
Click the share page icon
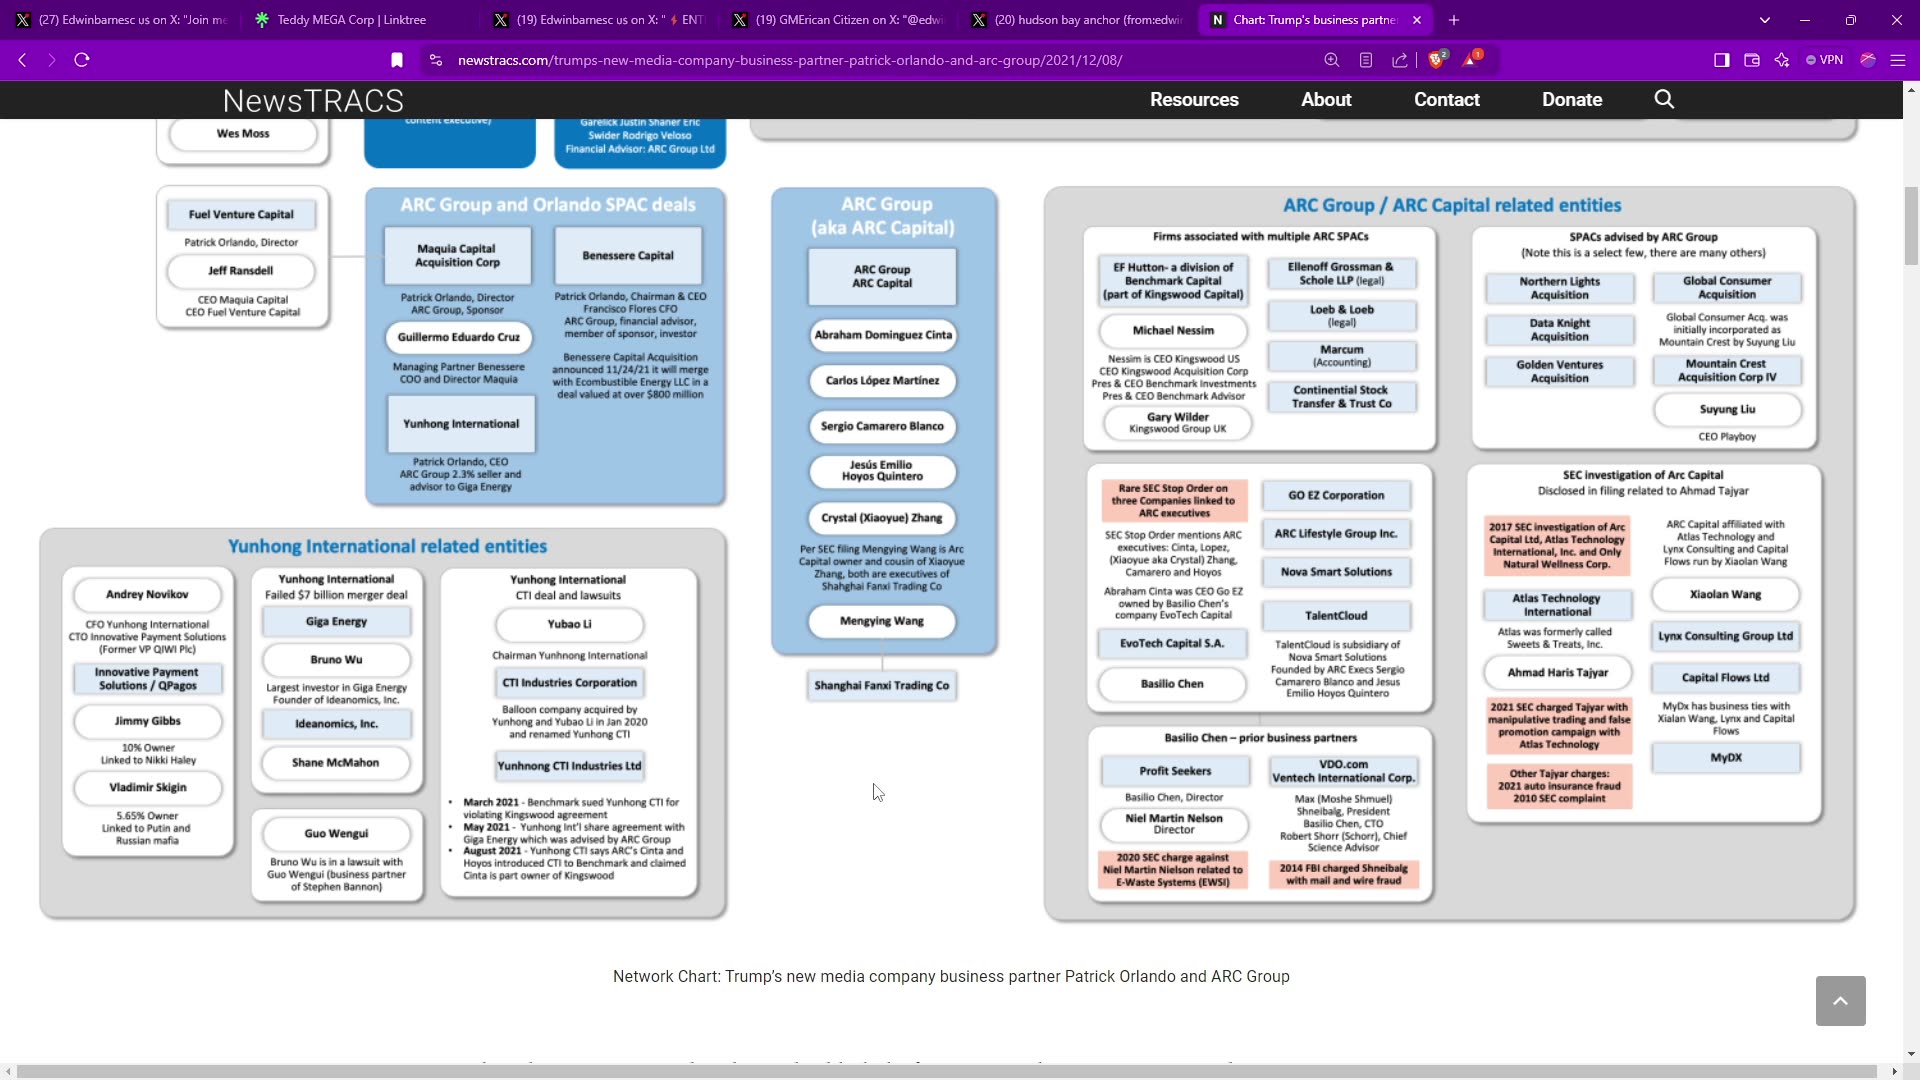coord(1400,60)
